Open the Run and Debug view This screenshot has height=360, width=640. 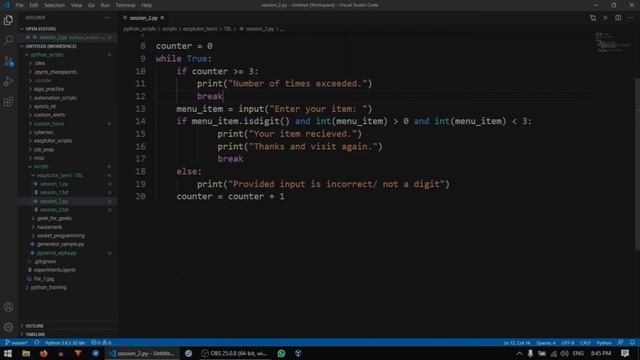(x=8, y=81)
